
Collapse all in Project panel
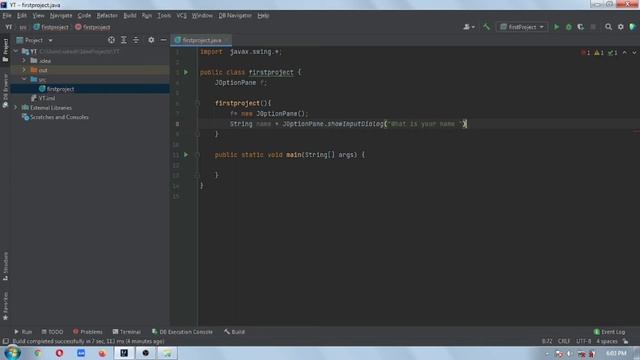[x=136, y=40]
